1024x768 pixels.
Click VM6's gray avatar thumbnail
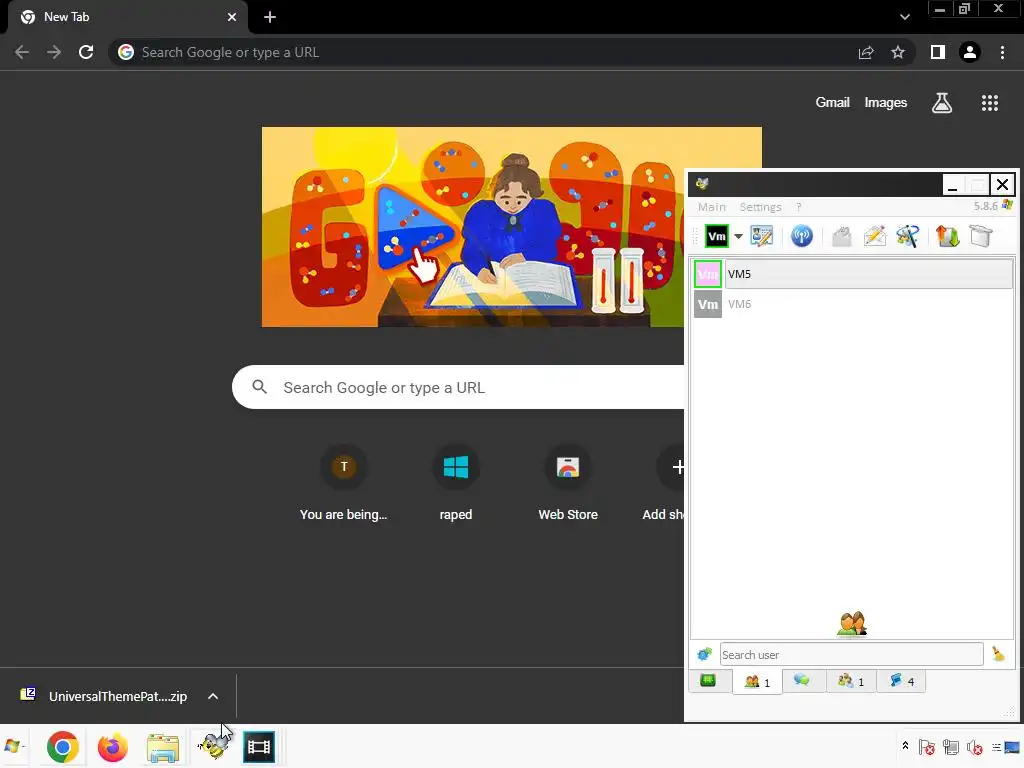[707, 304]
